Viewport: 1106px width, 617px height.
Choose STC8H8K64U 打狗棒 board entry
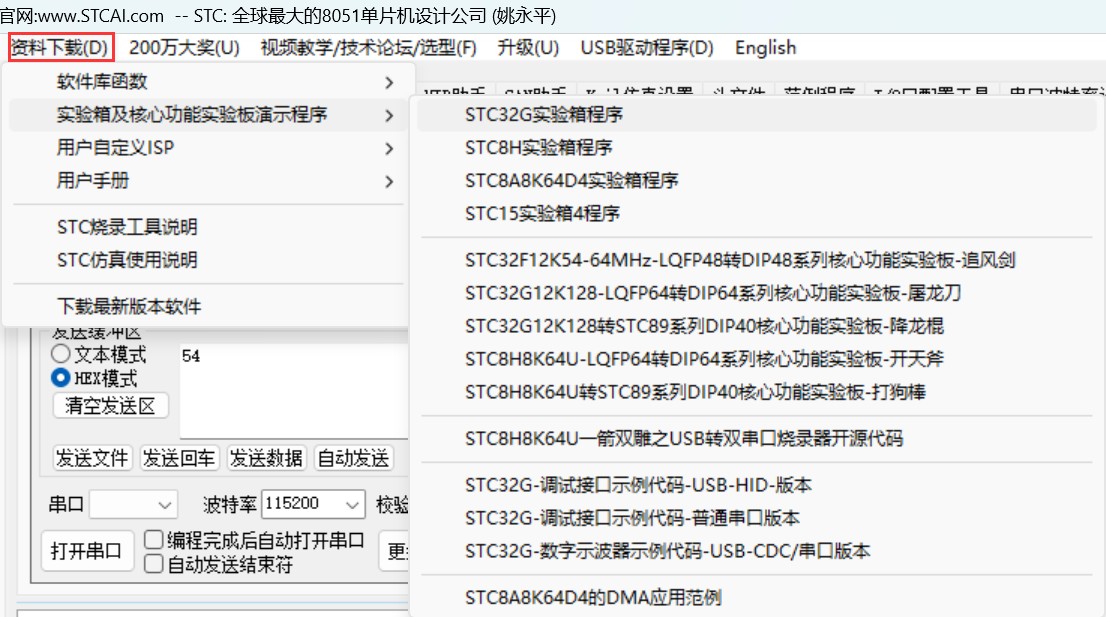tap(757, 392)
